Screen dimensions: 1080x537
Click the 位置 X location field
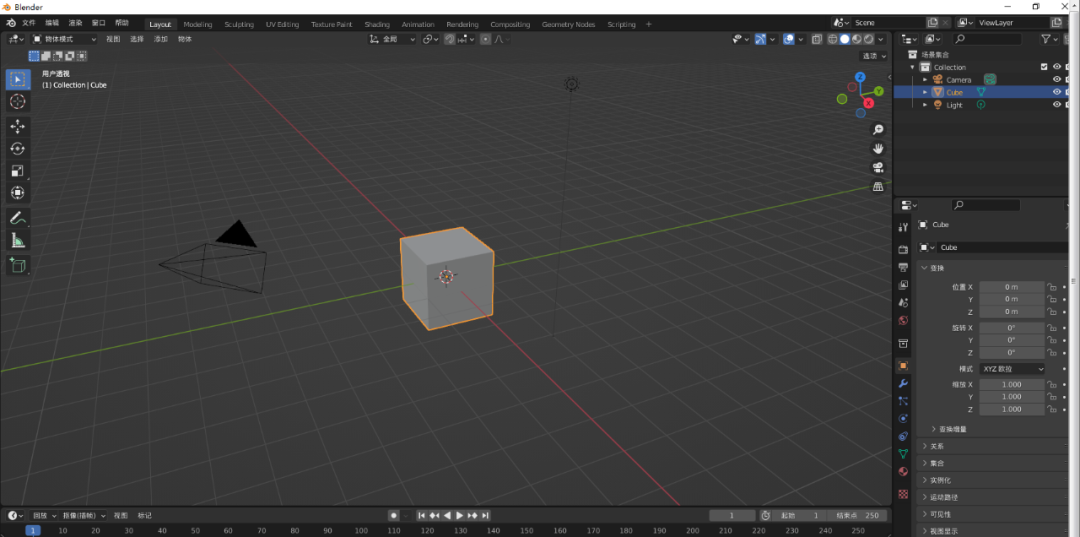1011,287
